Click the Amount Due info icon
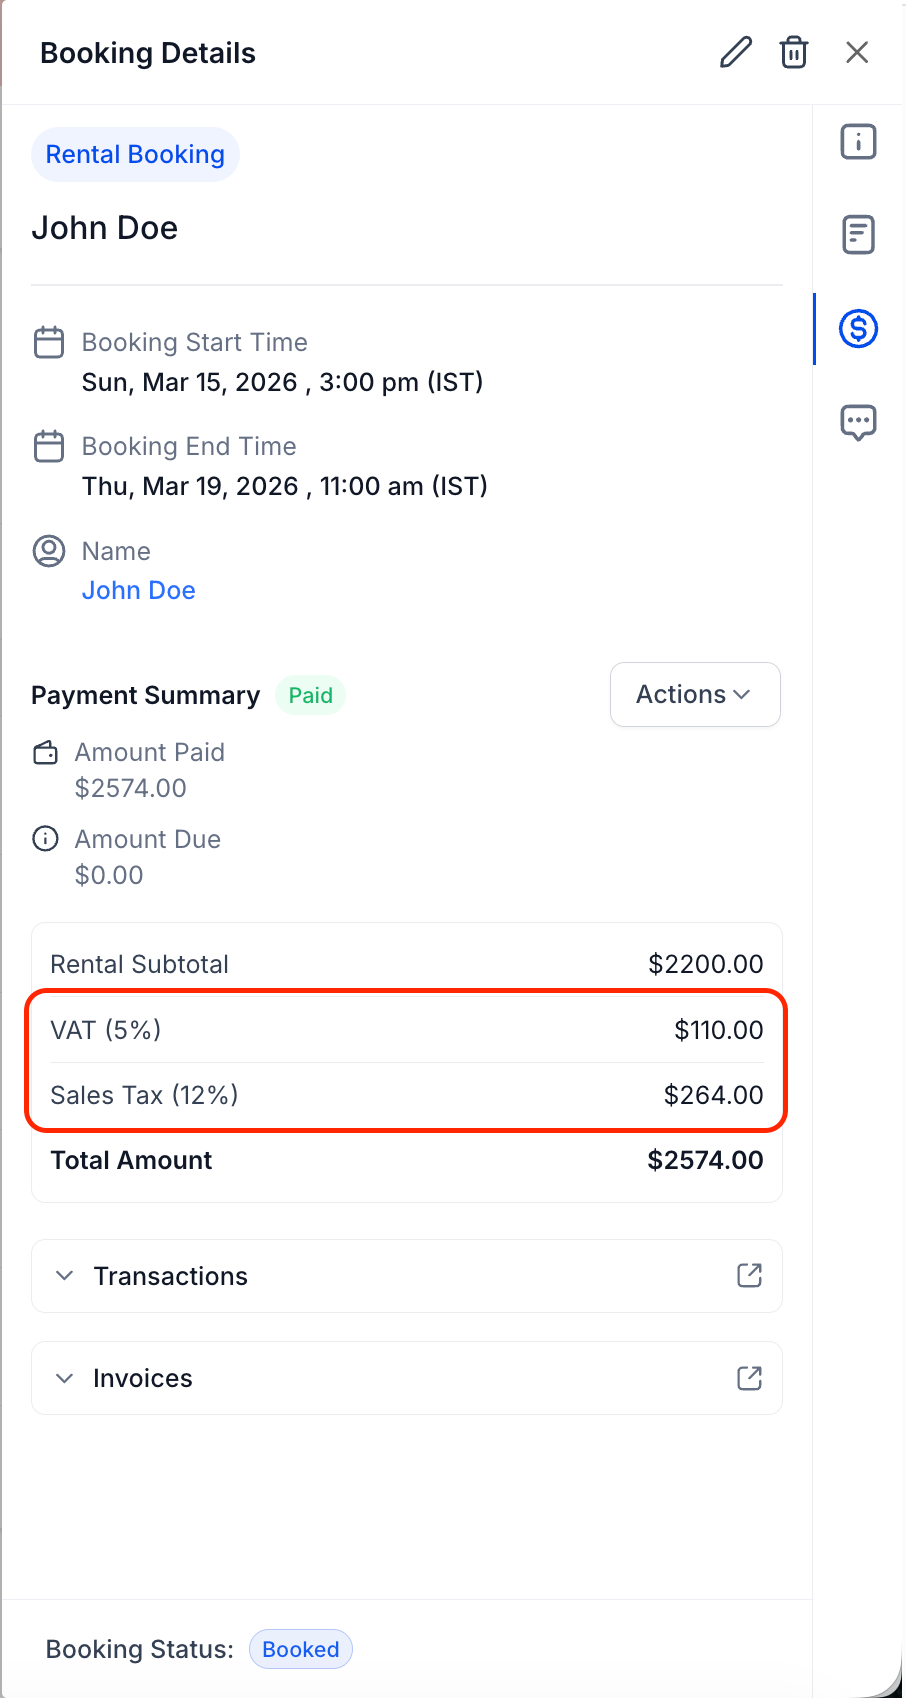This screenshot has height=1698, width=906. pyautogui.click(x=46, y=838)
